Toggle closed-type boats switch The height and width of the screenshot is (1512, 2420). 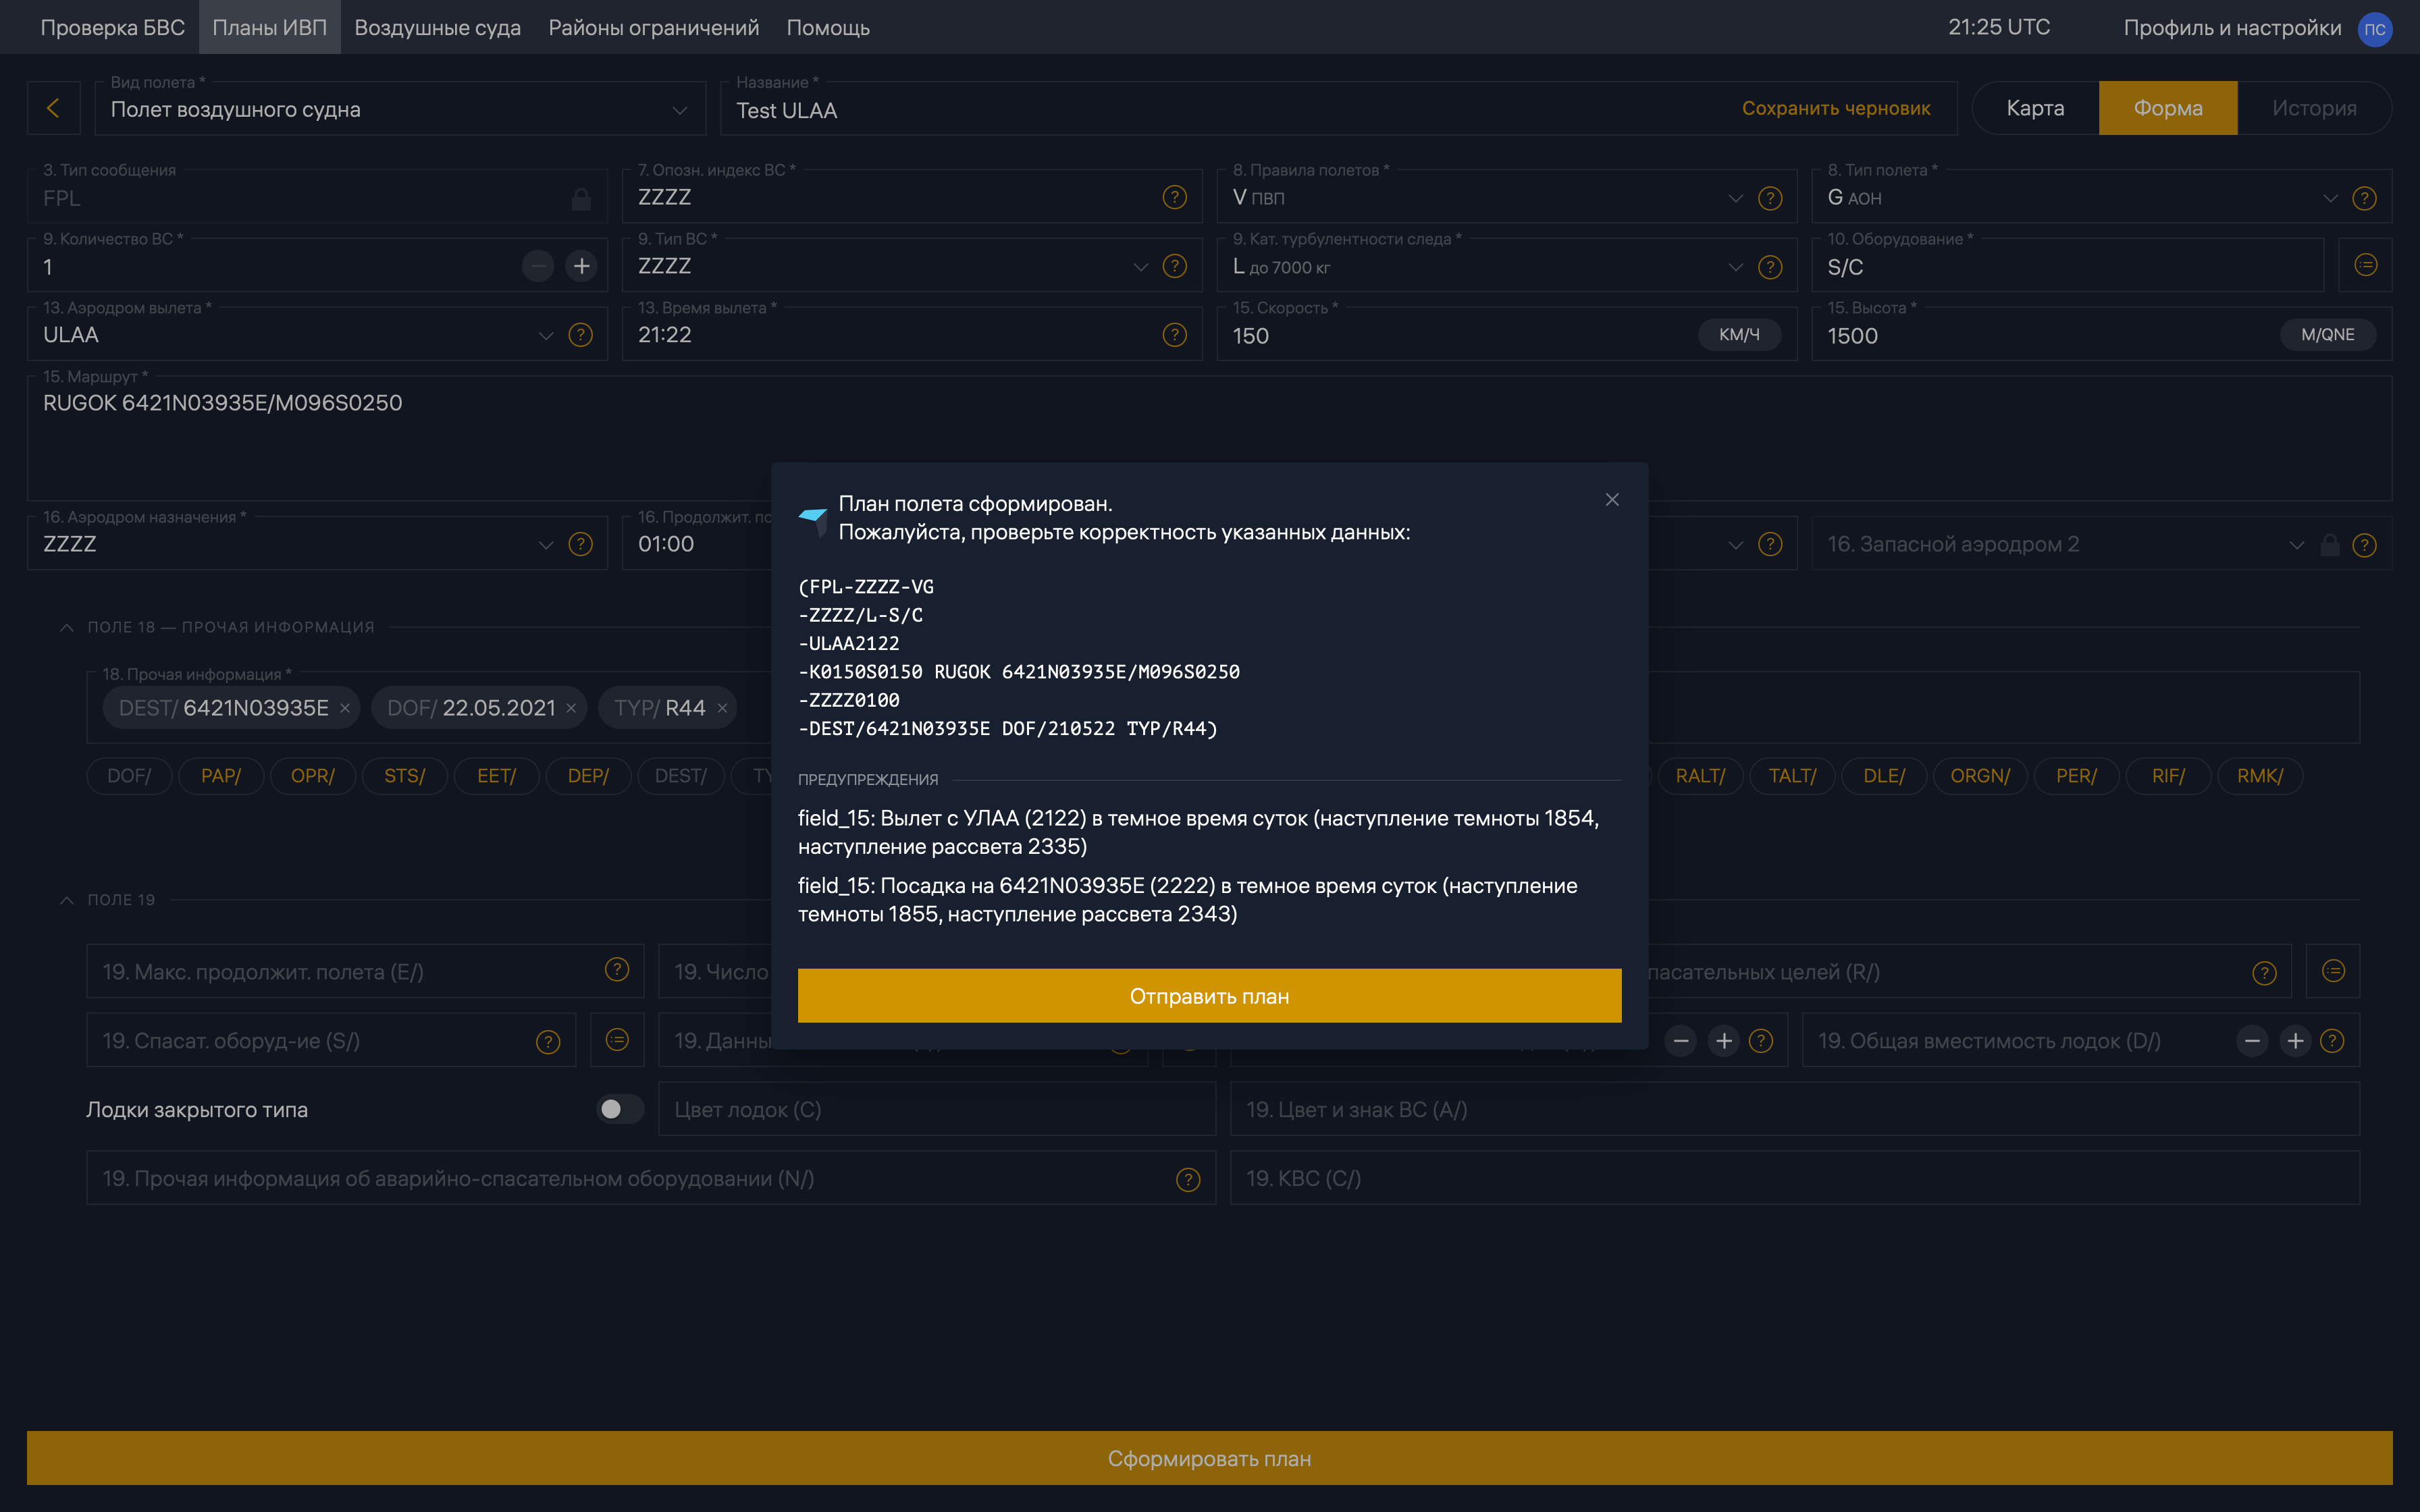point(619,1109)
